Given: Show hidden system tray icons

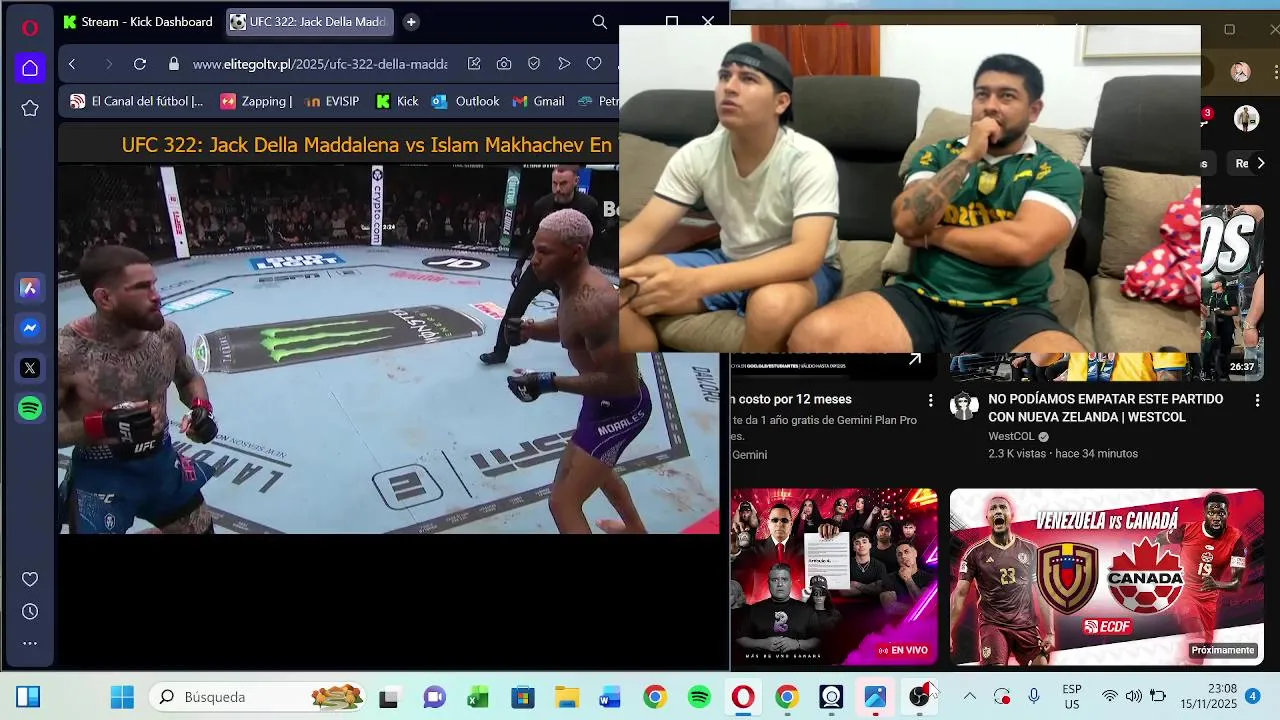Looking at the screenshot, I should pos(970,697).
